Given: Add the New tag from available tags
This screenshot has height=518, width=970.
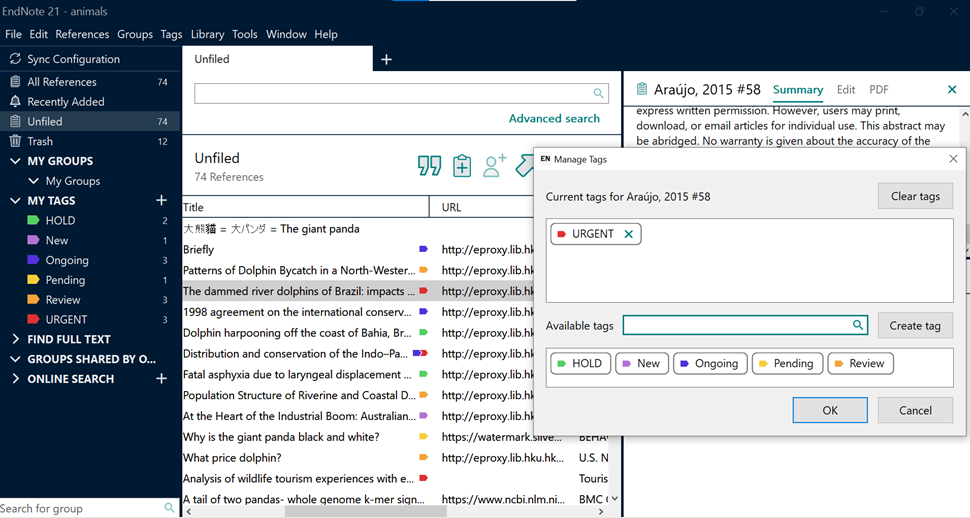Looking at the screenshot, I should [x=642, y=363].
